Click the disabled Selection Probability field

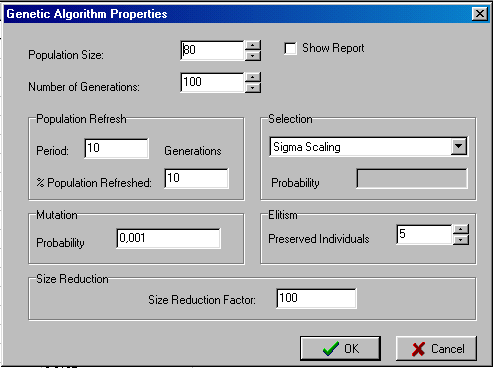[x=412, y=179]
